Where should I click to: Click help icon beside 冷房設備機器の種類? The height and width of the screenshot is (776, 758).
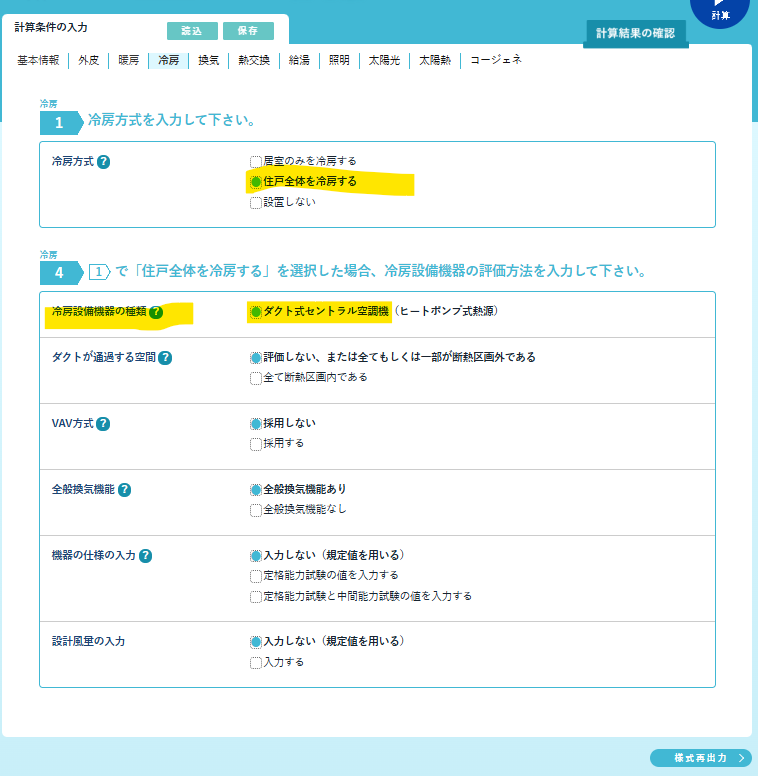pyautogui.click(x=156, y=312)
